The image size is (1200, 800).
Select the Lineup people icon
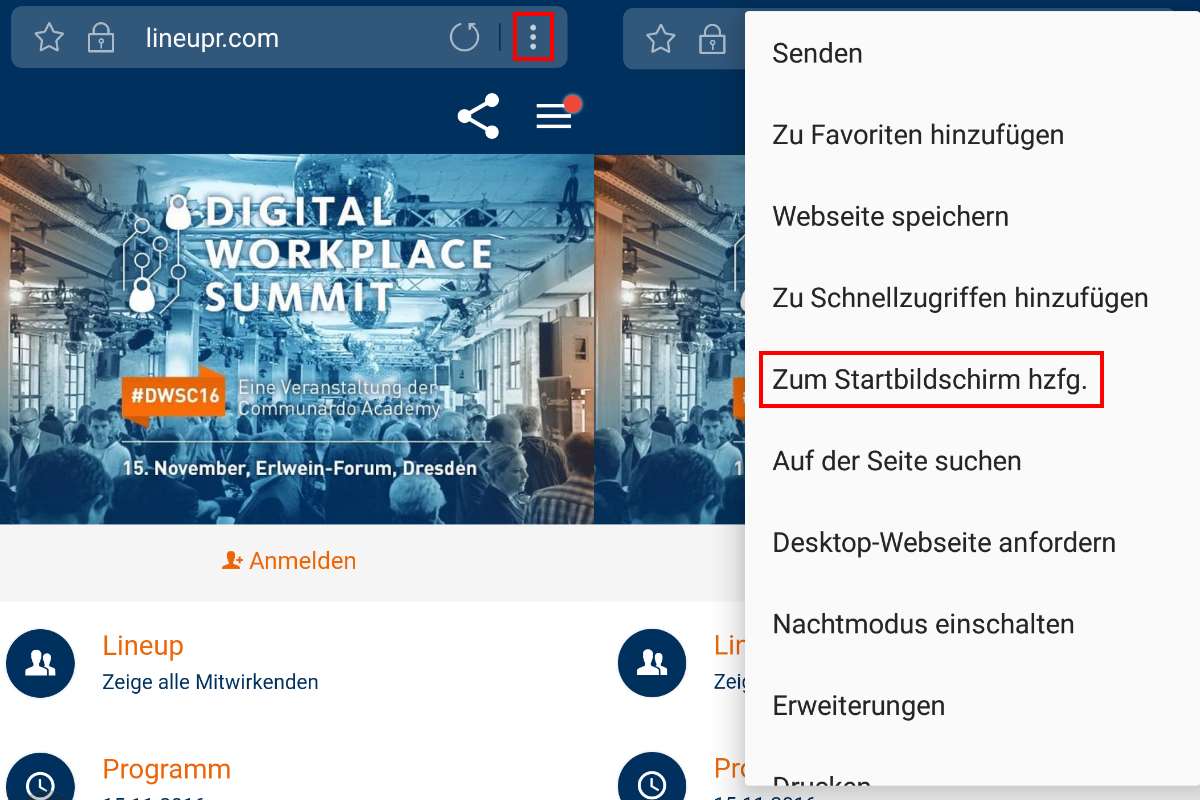click(40, 662)
